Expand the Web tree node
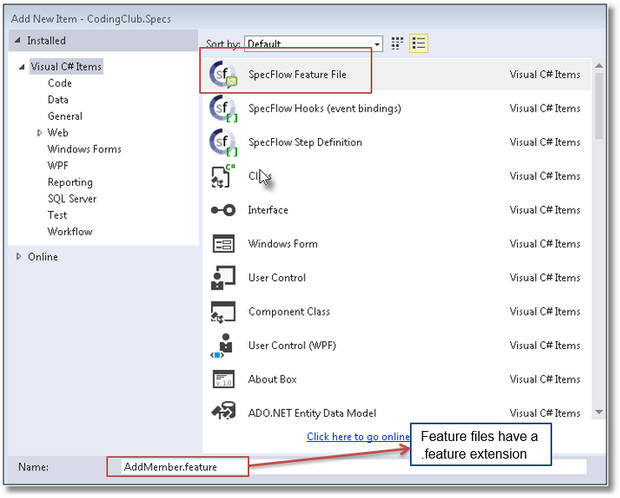This screenshot has height=498, width=620. [x=39, y=133]
